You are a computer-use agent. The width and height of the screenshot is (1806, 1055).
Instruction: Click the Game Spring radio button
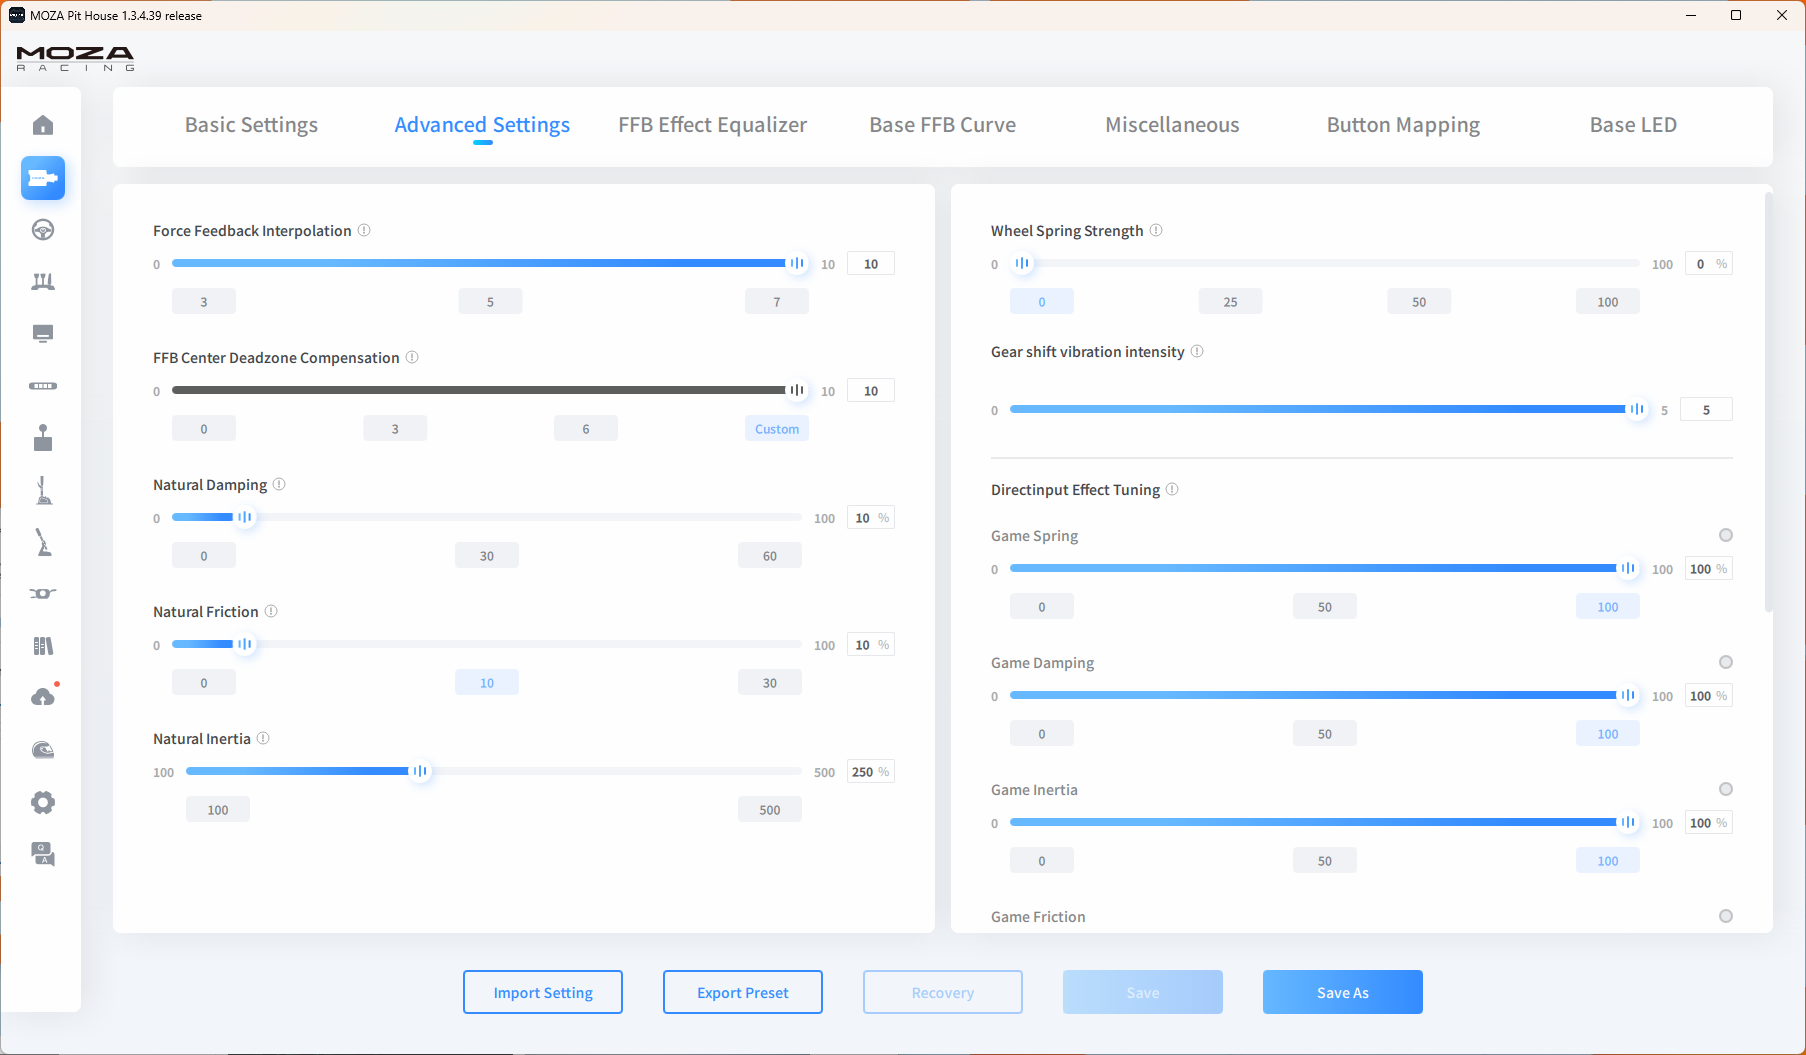coord(1725,535)
